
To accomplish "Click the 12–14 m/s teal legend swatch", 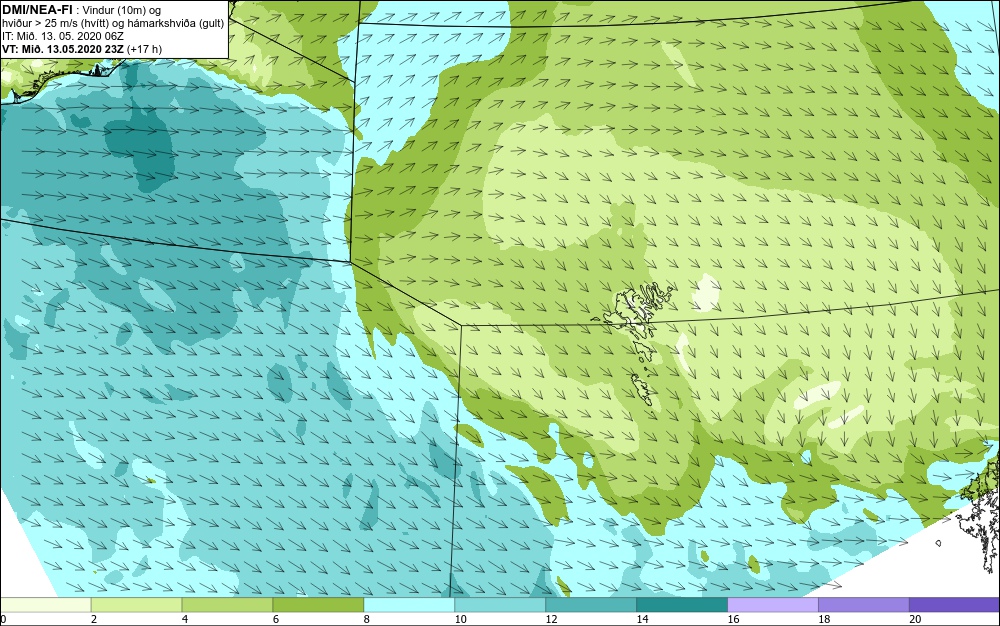I will tap(591, 605).
